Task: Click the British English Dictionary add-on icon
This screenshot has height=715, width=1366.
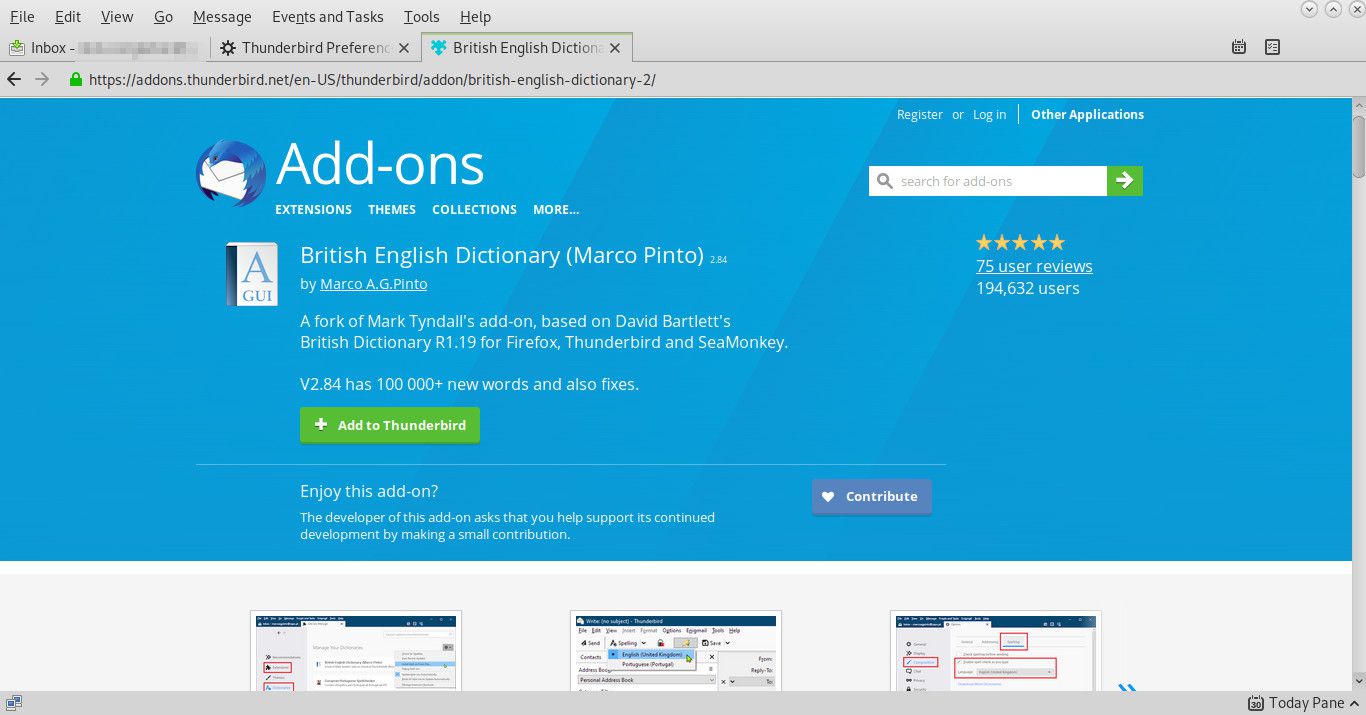Action: pos(251,273)
